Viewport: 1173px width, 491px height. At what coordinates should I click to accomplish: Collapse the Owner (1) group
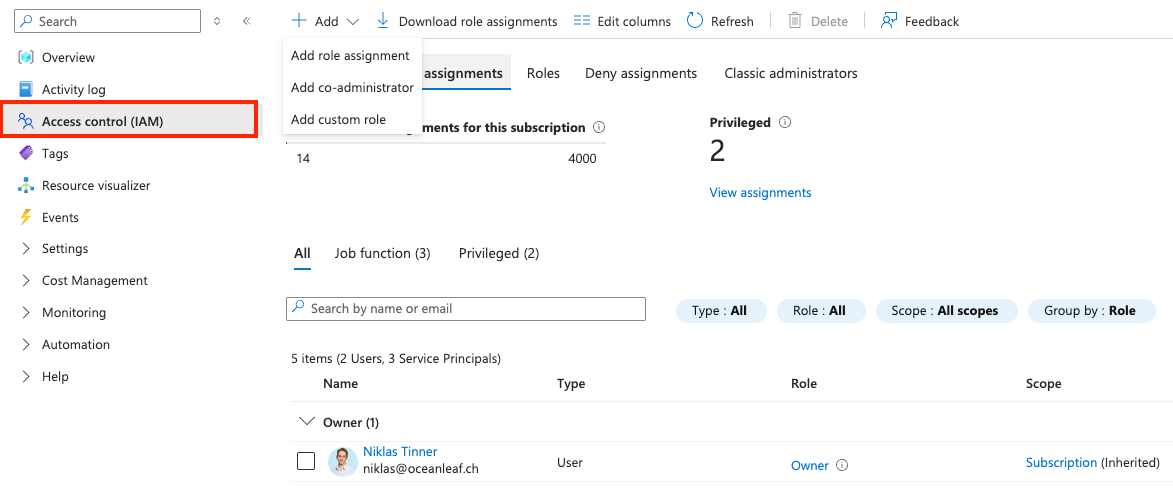click(x=306, y=423)
